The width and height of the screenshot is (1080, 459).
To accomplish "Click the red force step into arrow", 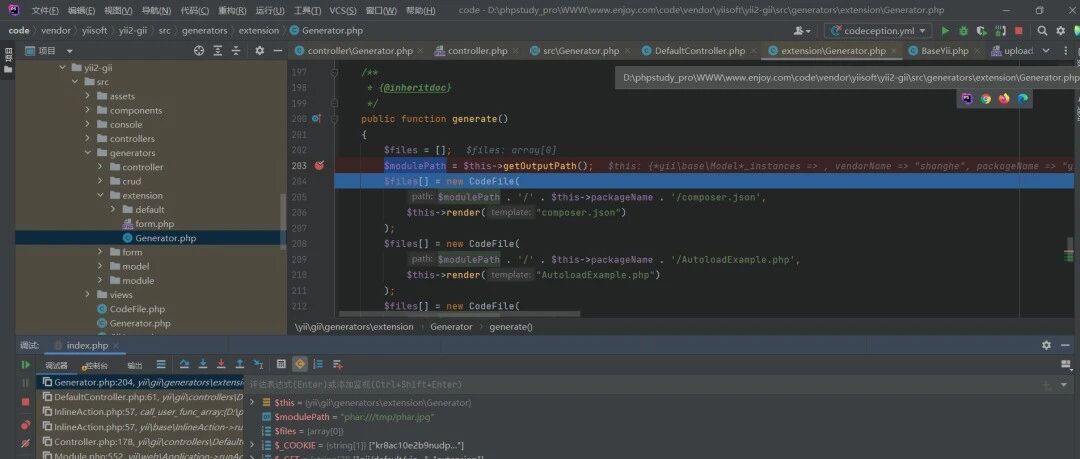I will click(x=221, y=364).
